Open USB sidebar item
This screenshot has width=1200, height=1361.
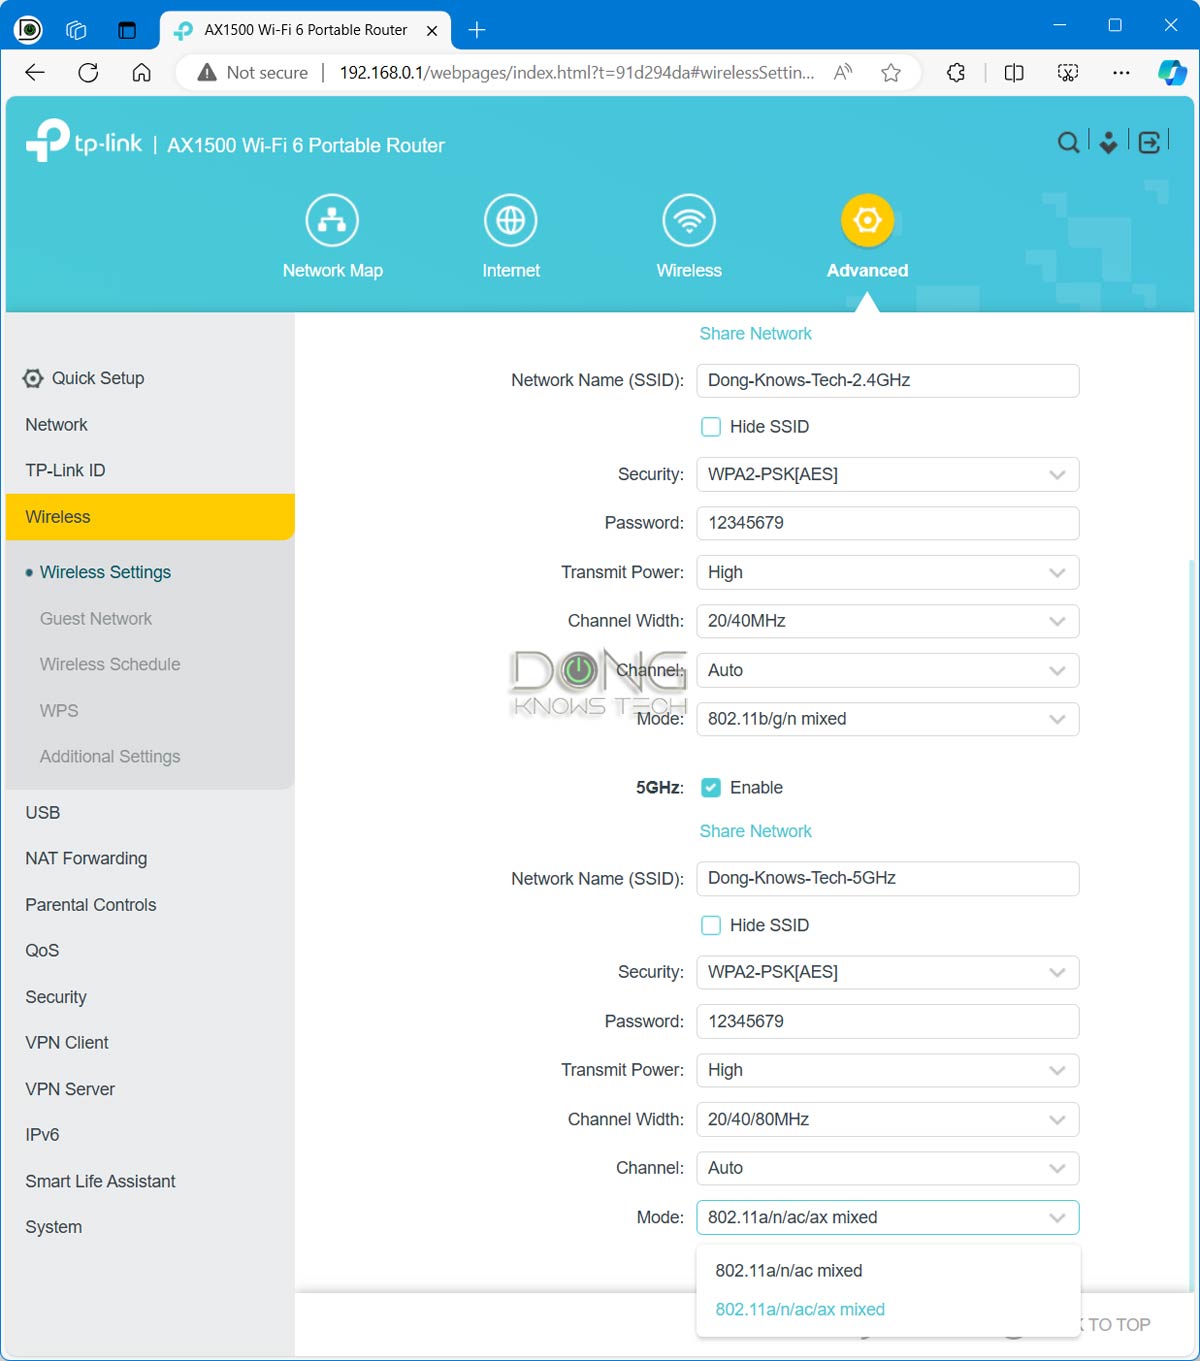pyautogui.click(x=43, y=813)
